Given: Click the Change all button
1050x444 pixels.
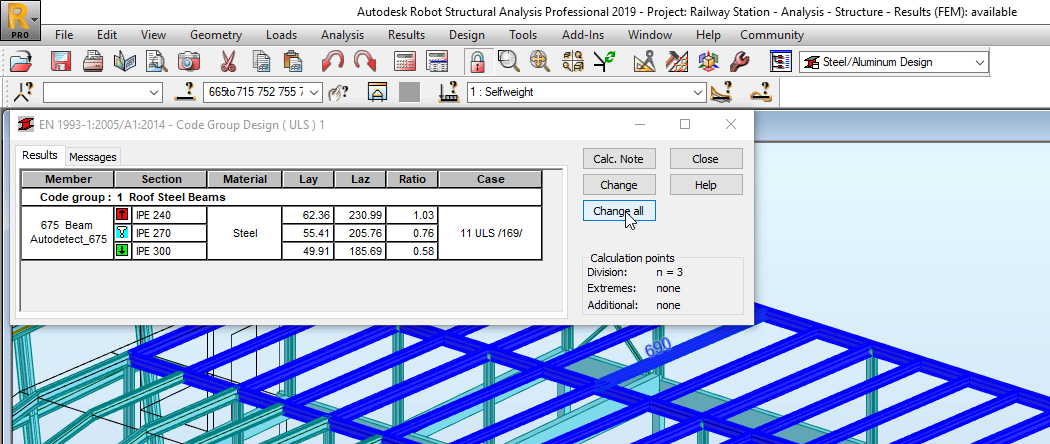Looking at the screenshot, I should click(x=619, y=211).
